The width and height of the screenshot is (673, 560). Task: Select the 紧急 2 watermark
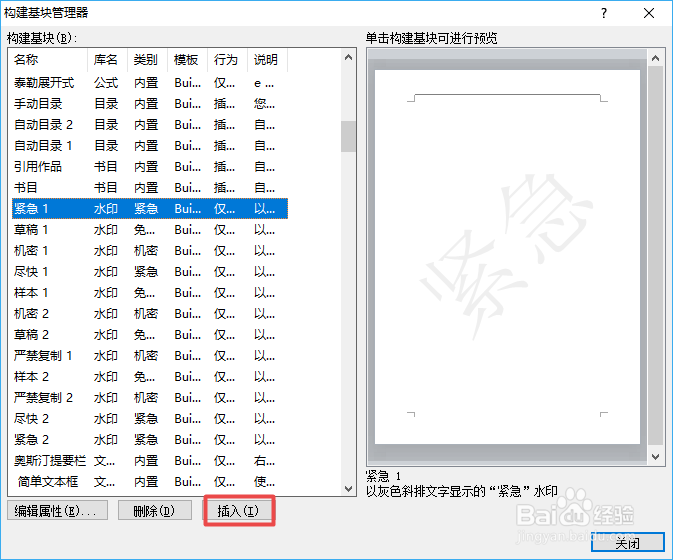(150, 440)
